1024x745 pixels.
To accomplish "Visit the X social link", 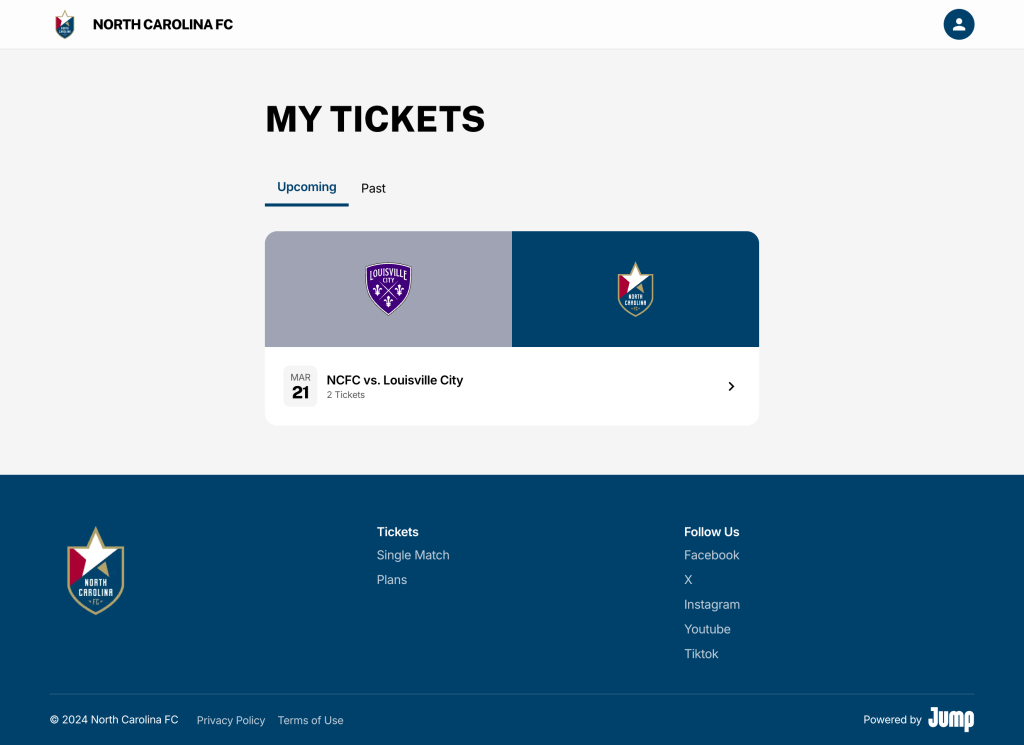I will coord(688,580).
